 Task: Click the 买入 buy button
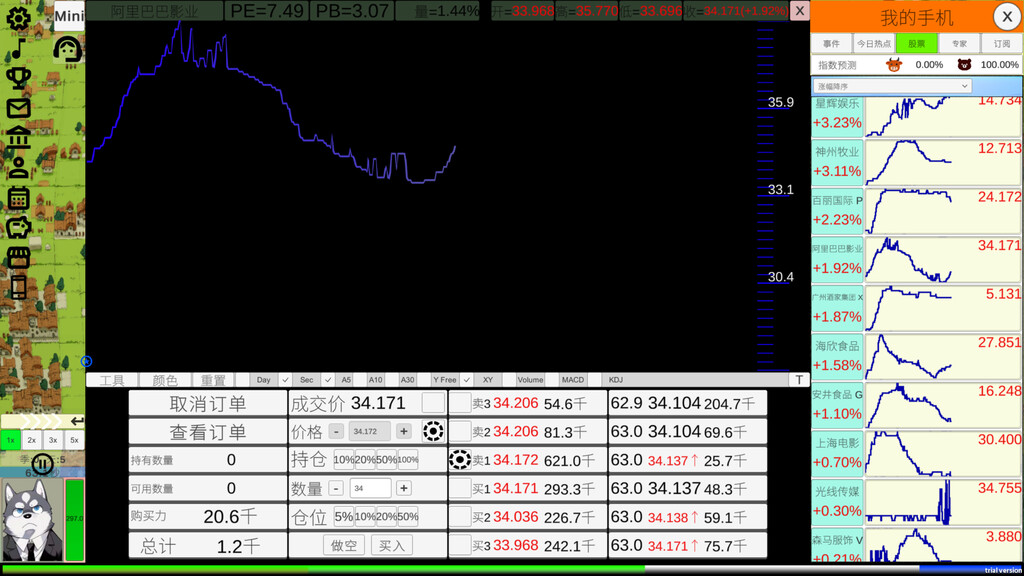pyautogui.click(x=391, y=545)
